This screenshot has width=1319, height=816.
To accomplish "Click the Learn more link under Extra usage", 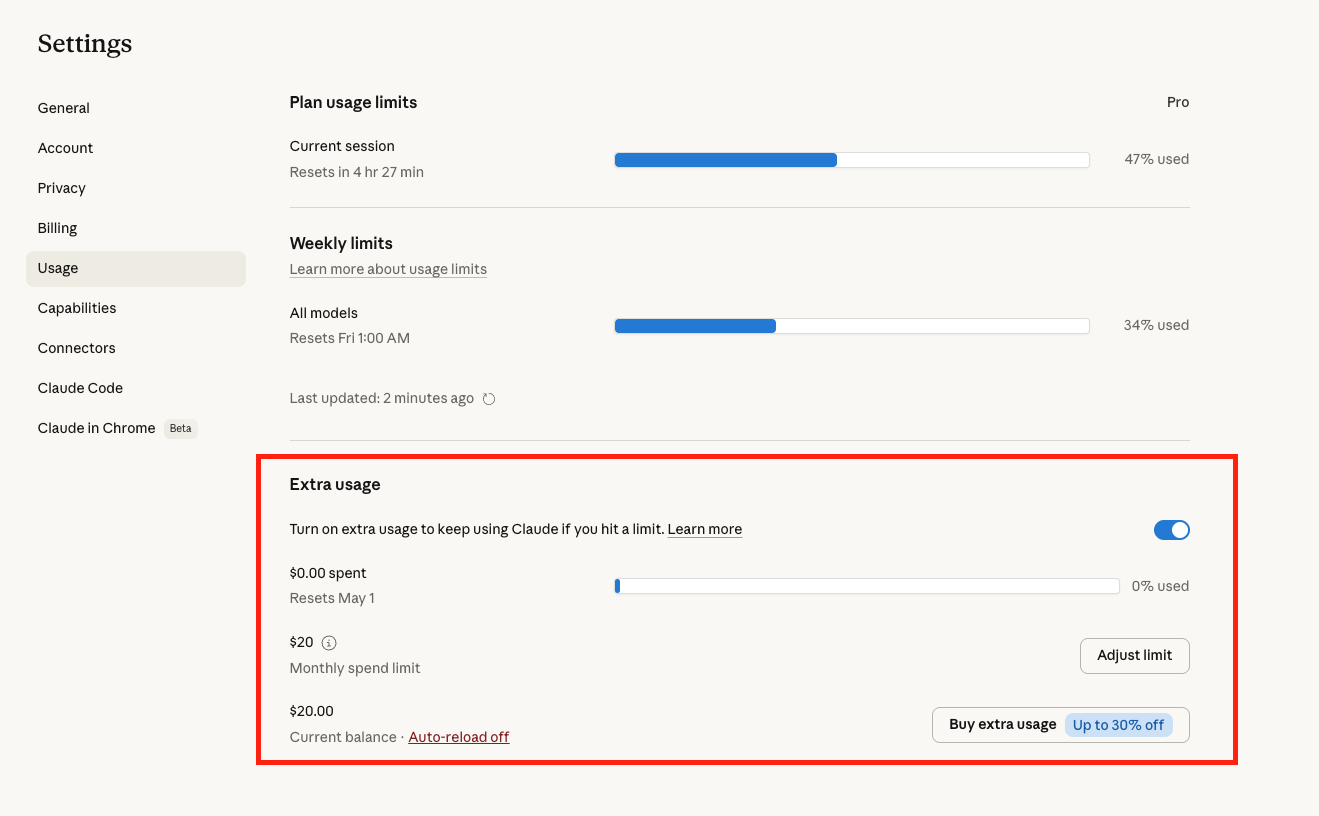I will pos(704,529).
